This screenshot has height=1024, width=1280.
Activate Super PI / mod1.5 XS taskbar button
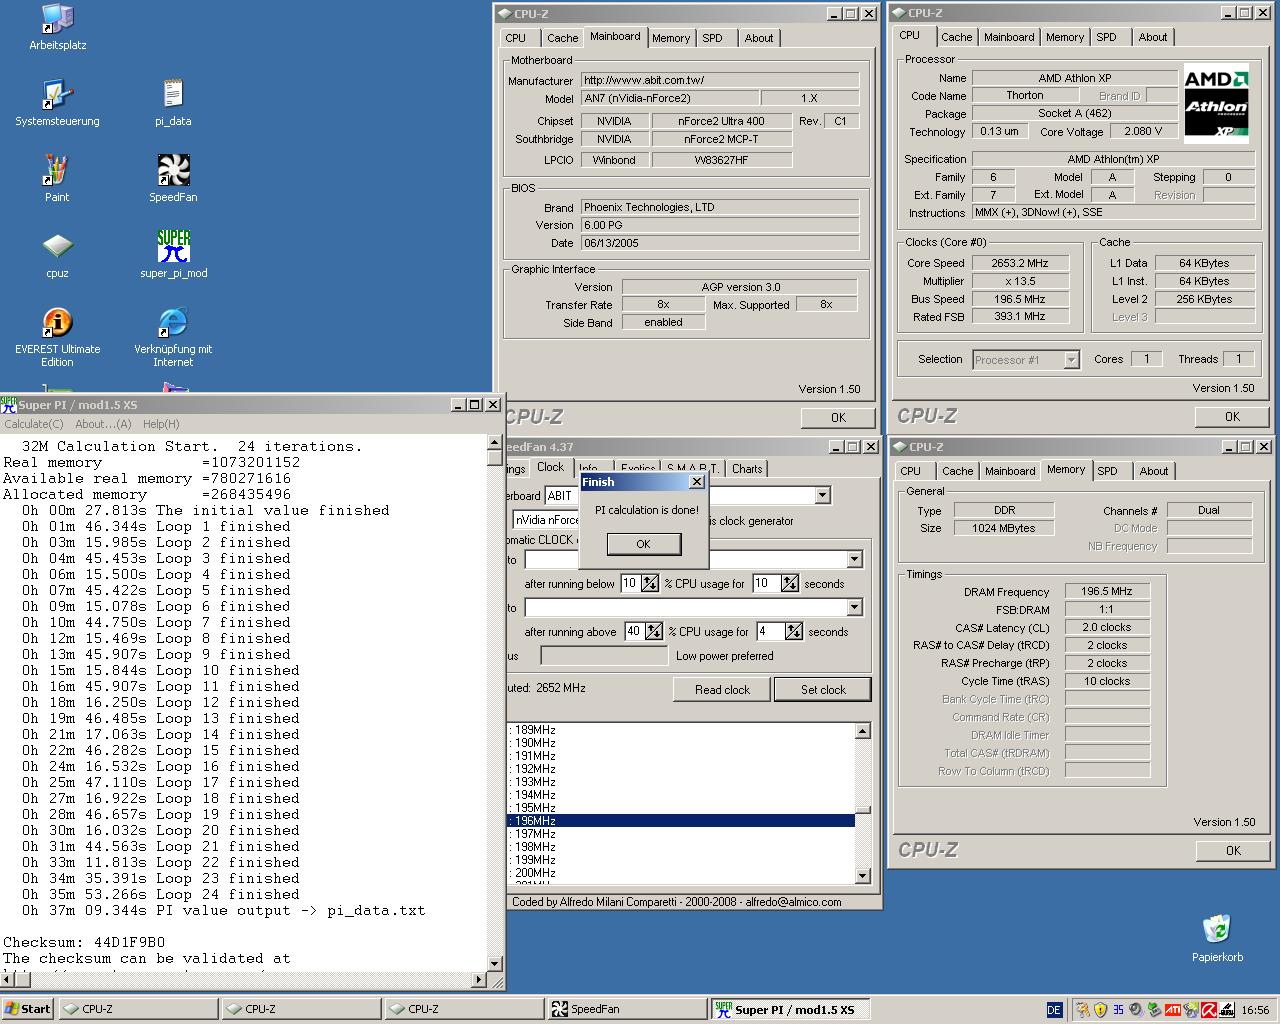pyautogui.click(x=790, y=1009)
